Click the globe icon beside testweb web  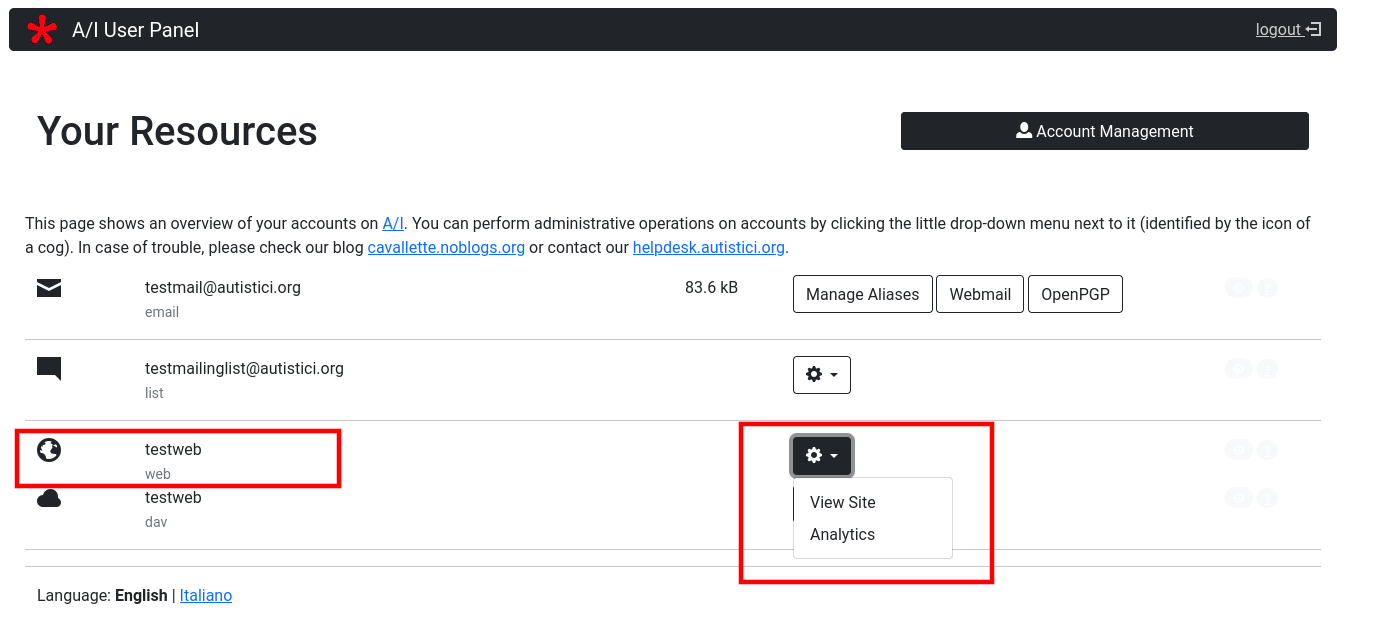click(x=49, y=450)
